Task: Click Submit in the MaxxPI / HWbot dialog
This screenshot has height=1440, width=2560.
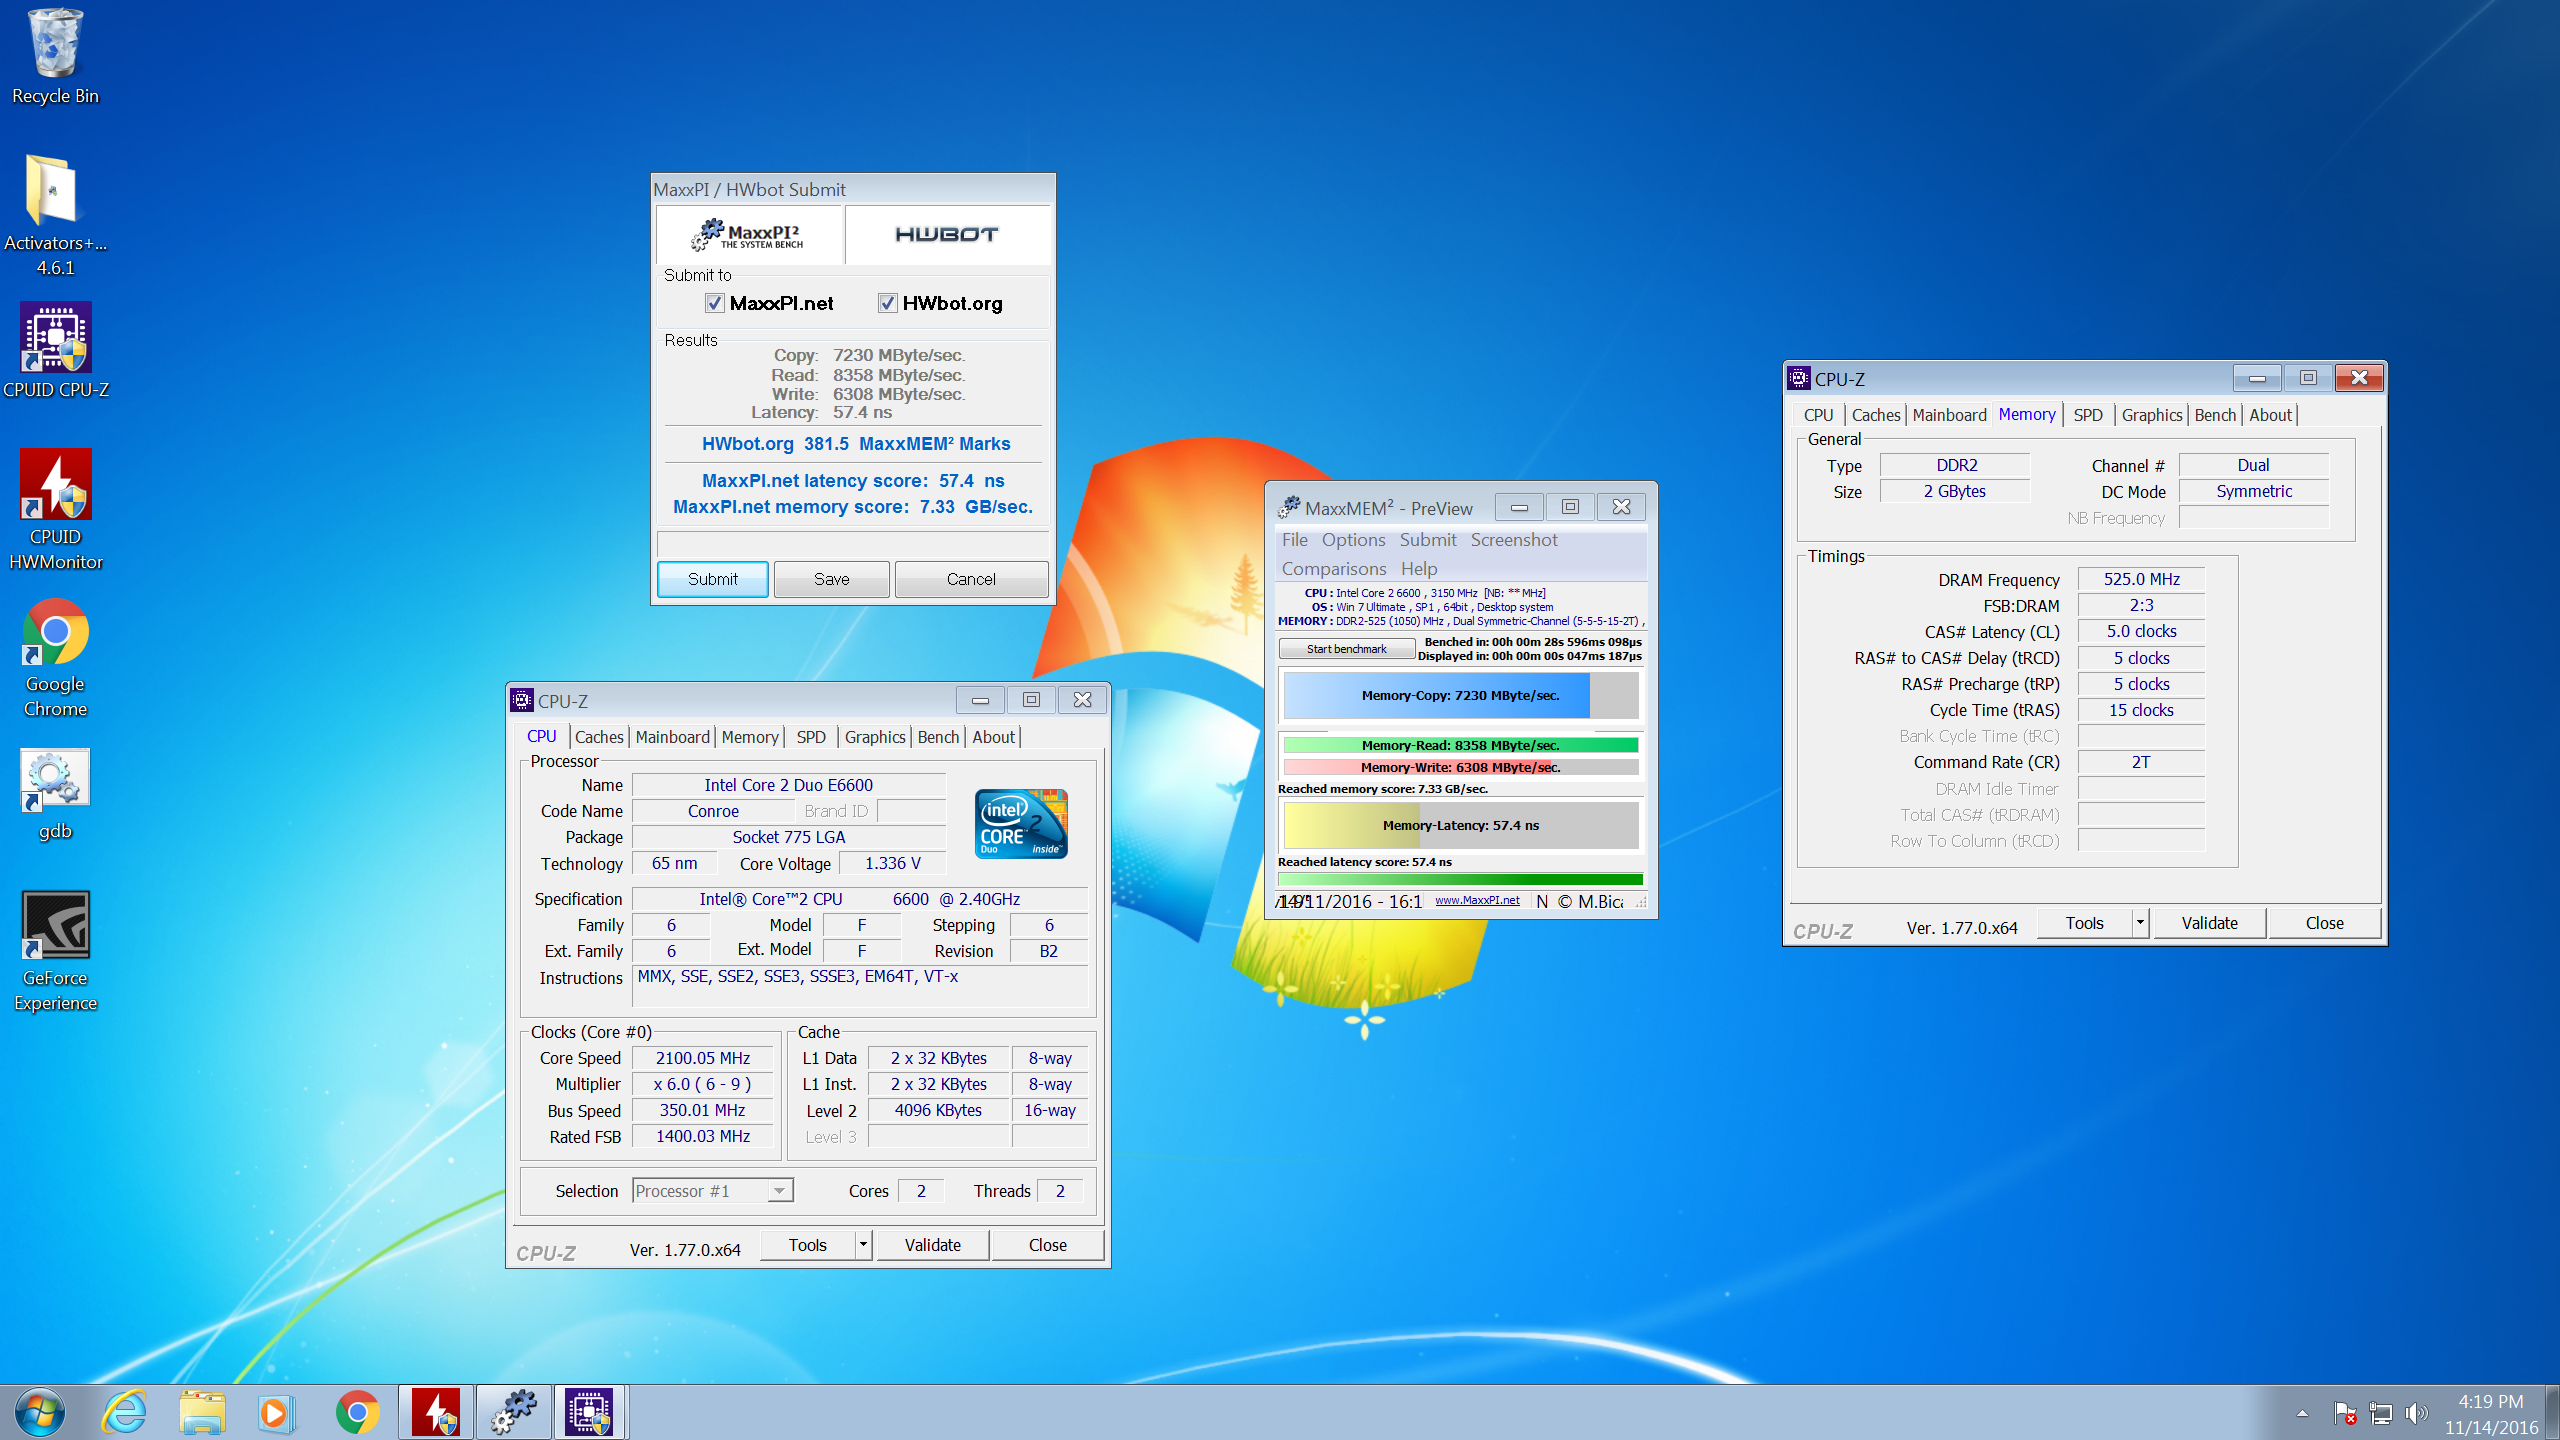Action: pos(712,579)
